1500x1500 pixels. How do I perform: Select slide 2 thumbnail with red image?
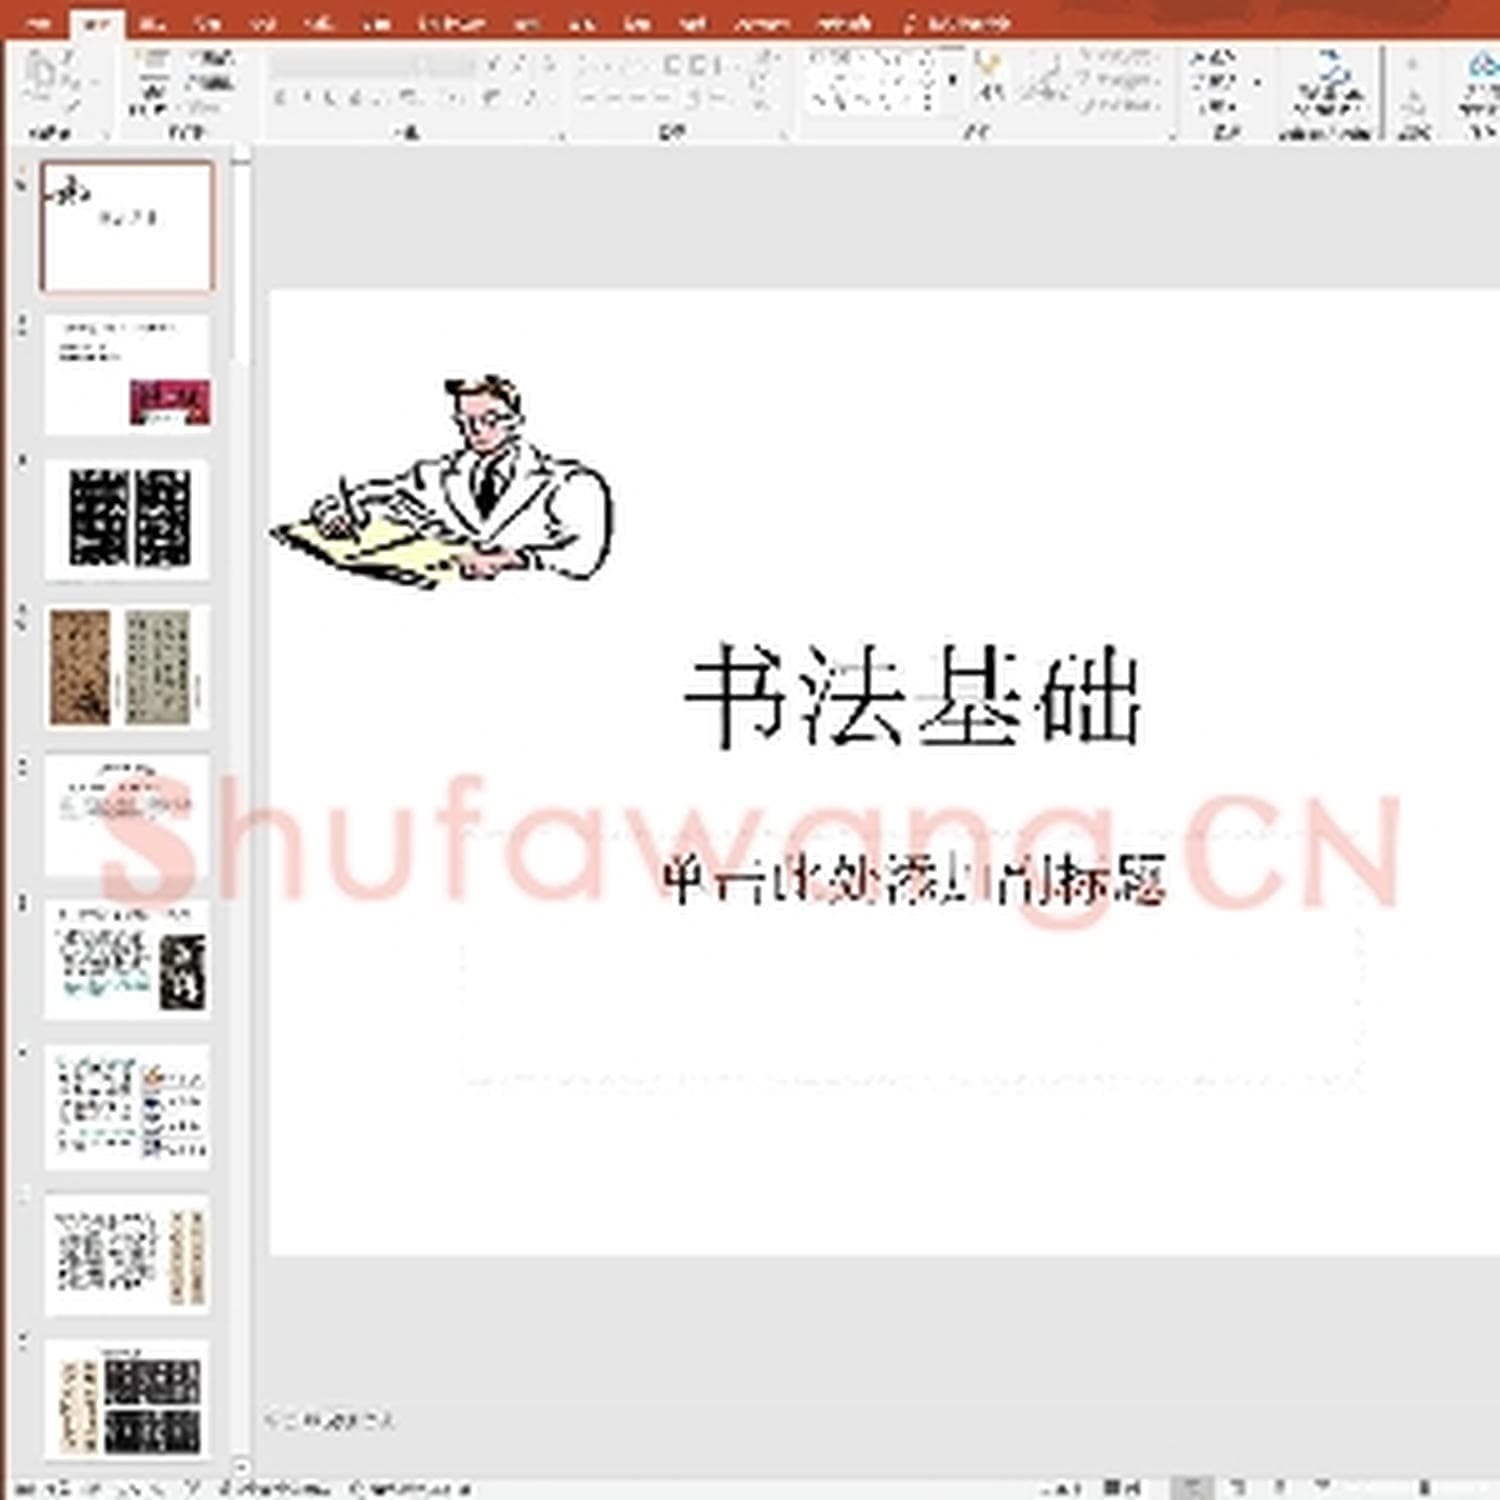[127, 374]
